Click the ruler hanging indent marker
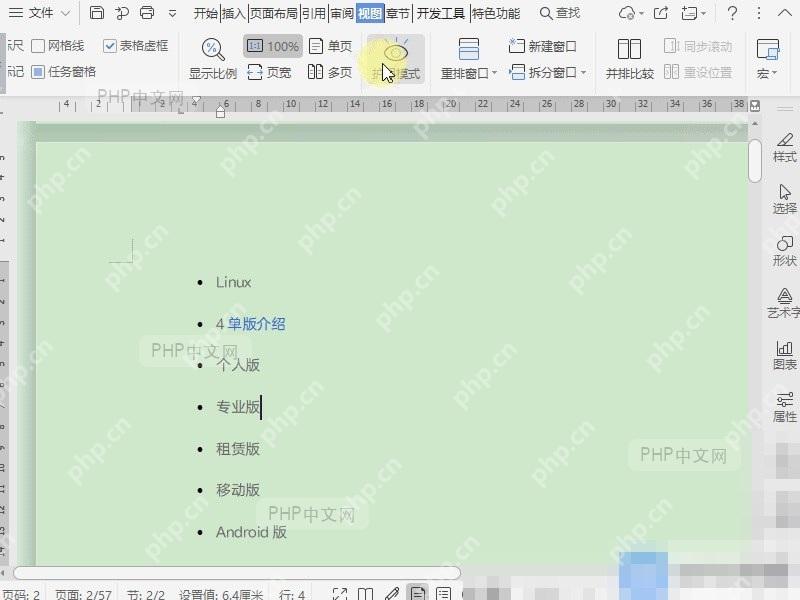This screenshot has height=600, width=800. tap(220, 112)
